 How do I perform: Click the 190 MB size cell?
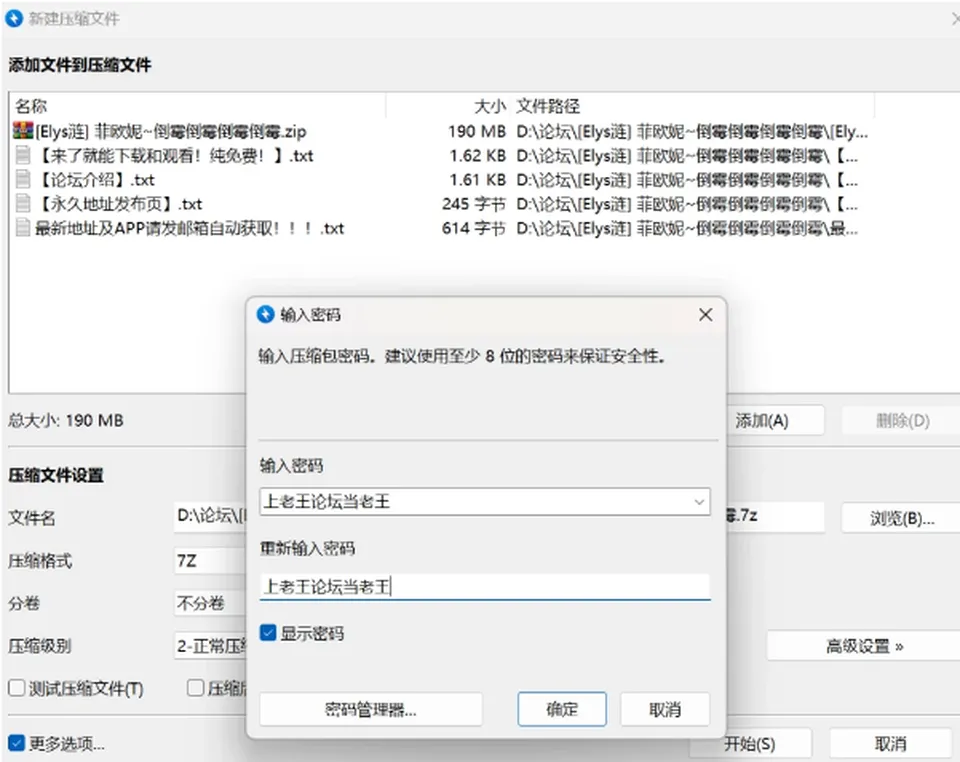coord(477,131)
